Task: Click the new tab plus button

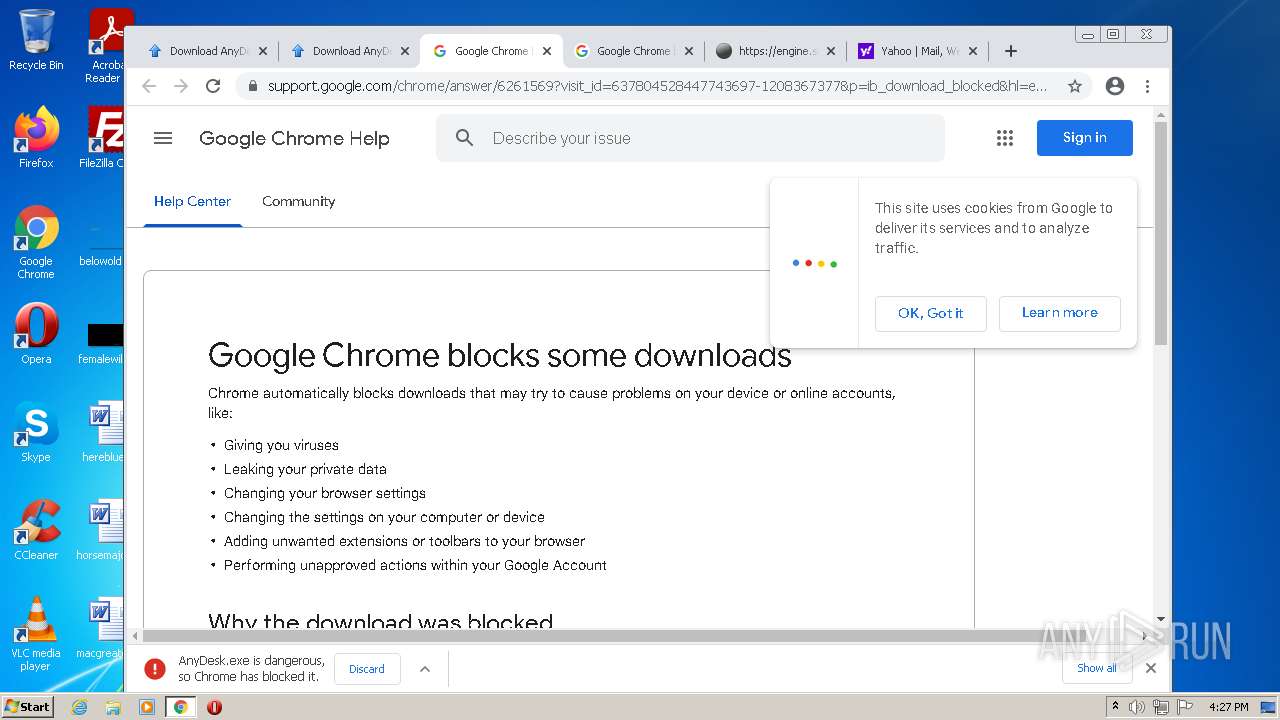Action: coord(1011,51)
